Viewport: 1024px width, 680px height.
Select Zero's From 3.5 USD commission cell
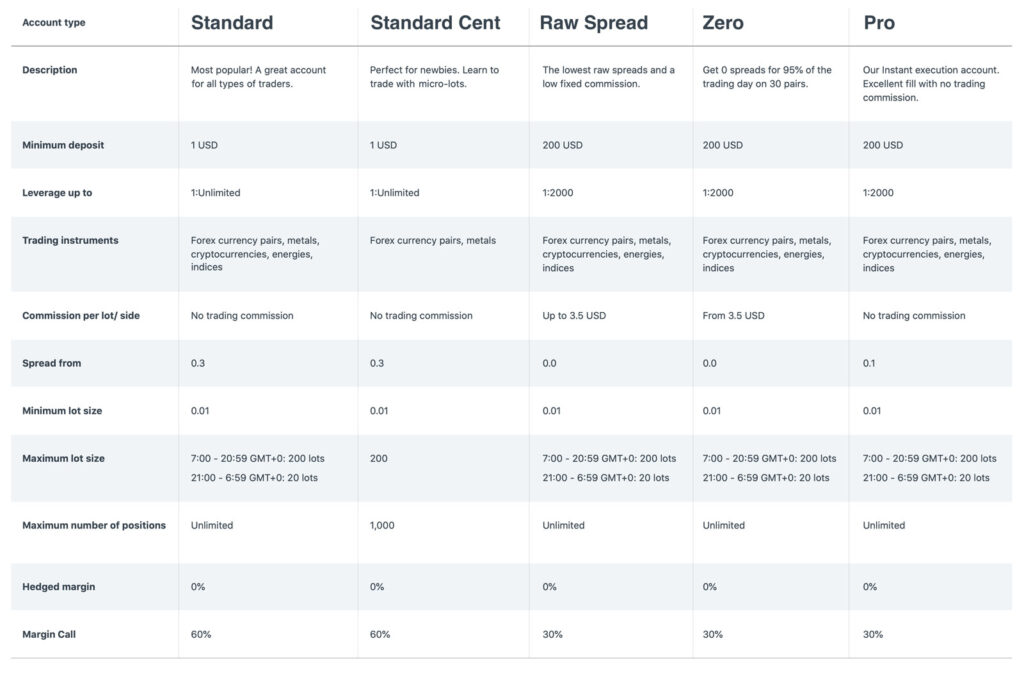point(733,316)
